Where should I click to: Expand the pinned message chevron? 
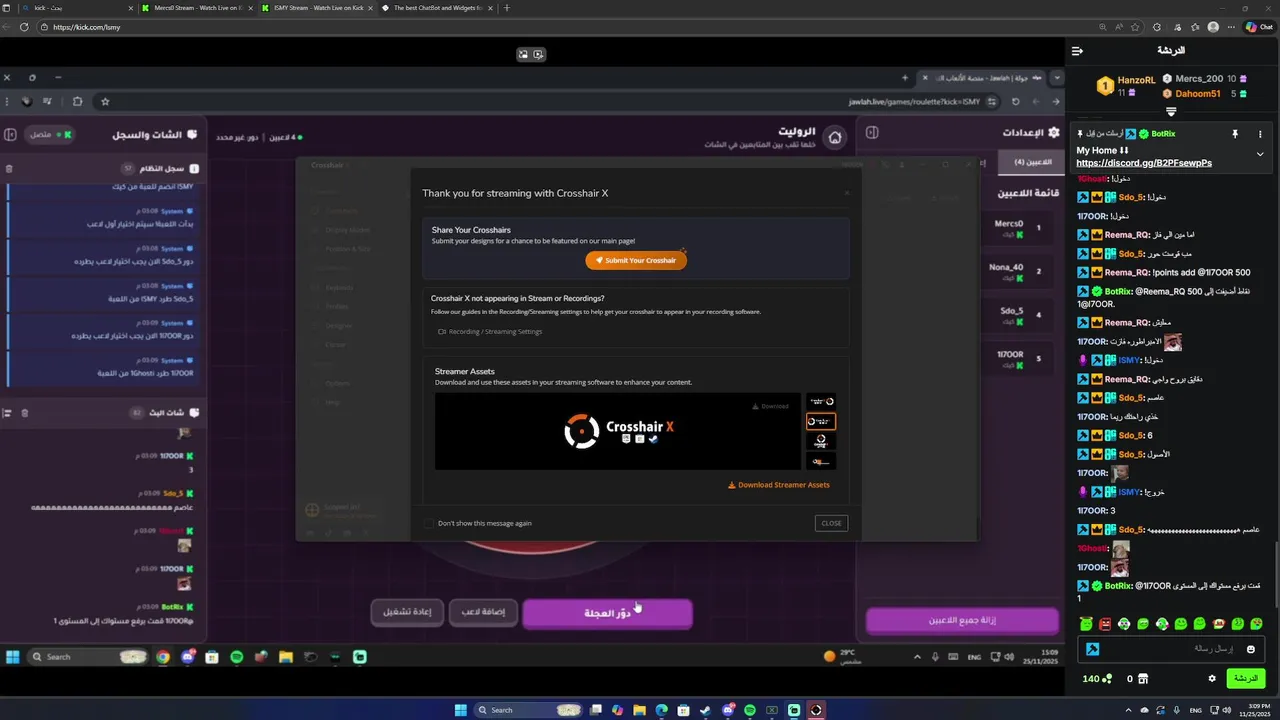click(x=1260, y=154)
